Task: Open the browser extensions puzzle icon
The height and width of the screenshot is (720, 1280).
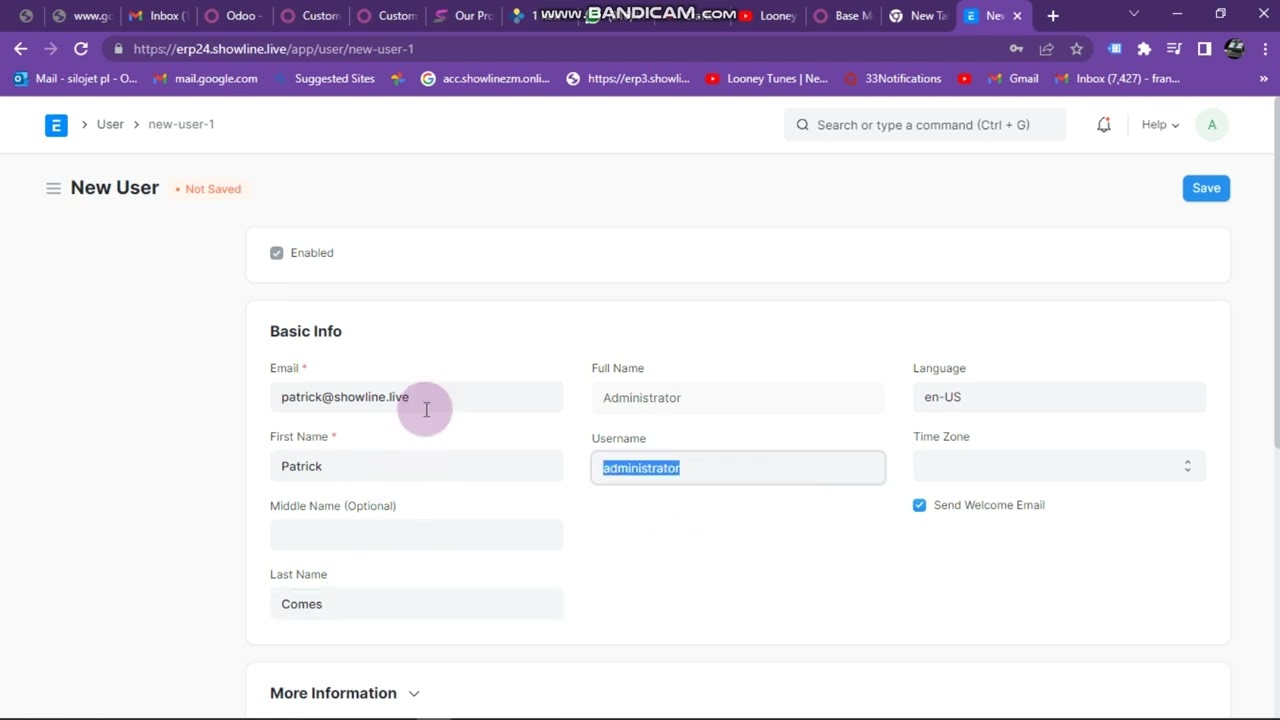Action: click(1144, 49)
